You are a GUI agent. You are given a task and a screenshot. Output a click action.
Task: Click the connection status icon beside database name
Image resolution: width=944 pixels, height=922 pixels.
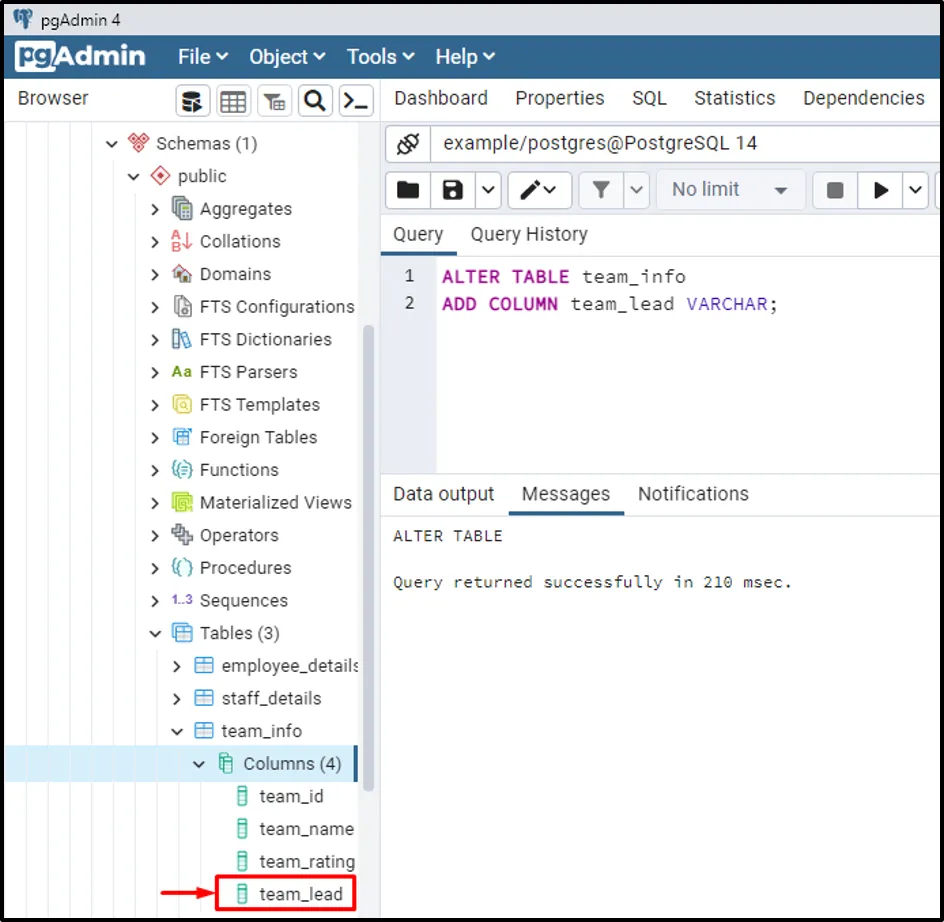[x=408, y=144]
